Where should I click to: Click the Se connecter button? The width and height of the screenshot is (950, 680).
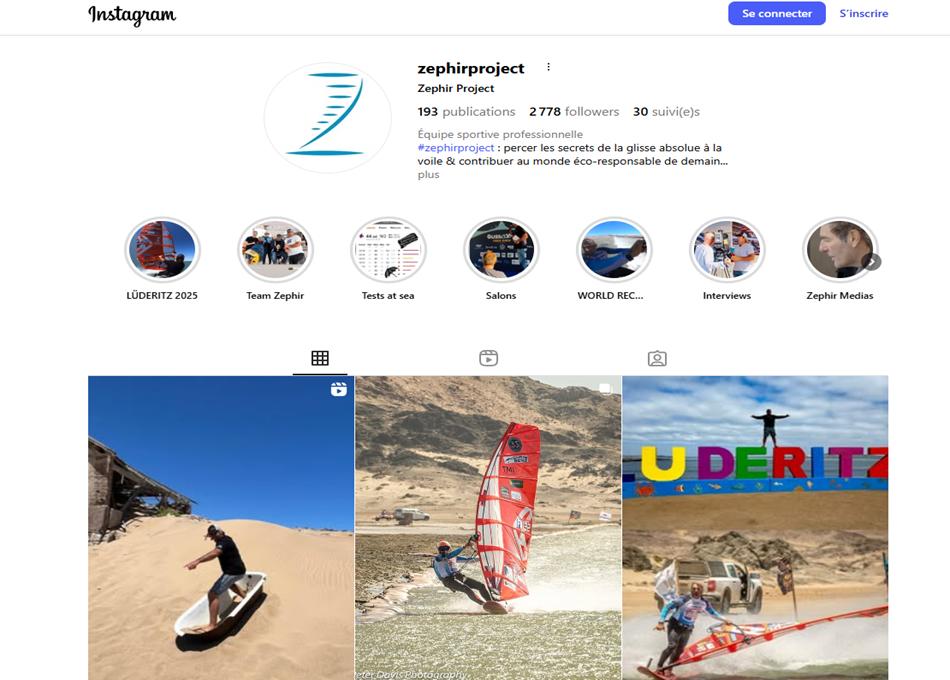pyautogui.click(x=777, y=13)
